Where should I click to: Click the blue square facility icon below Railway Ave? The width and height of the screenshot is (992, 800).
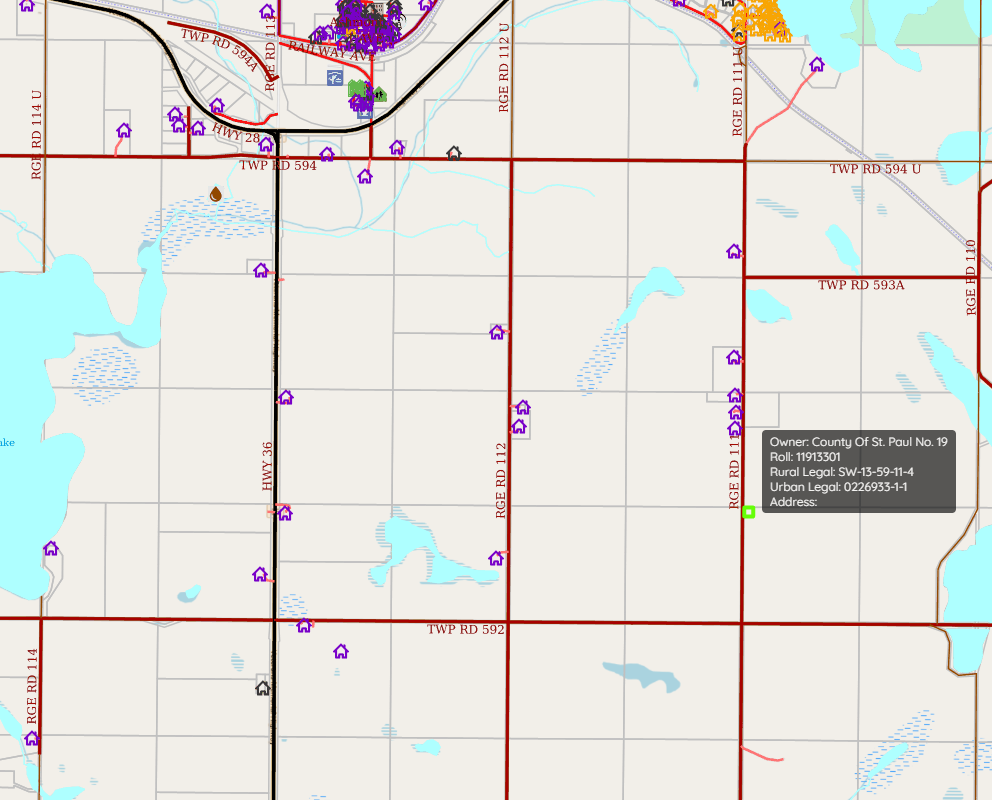point(335,78)
